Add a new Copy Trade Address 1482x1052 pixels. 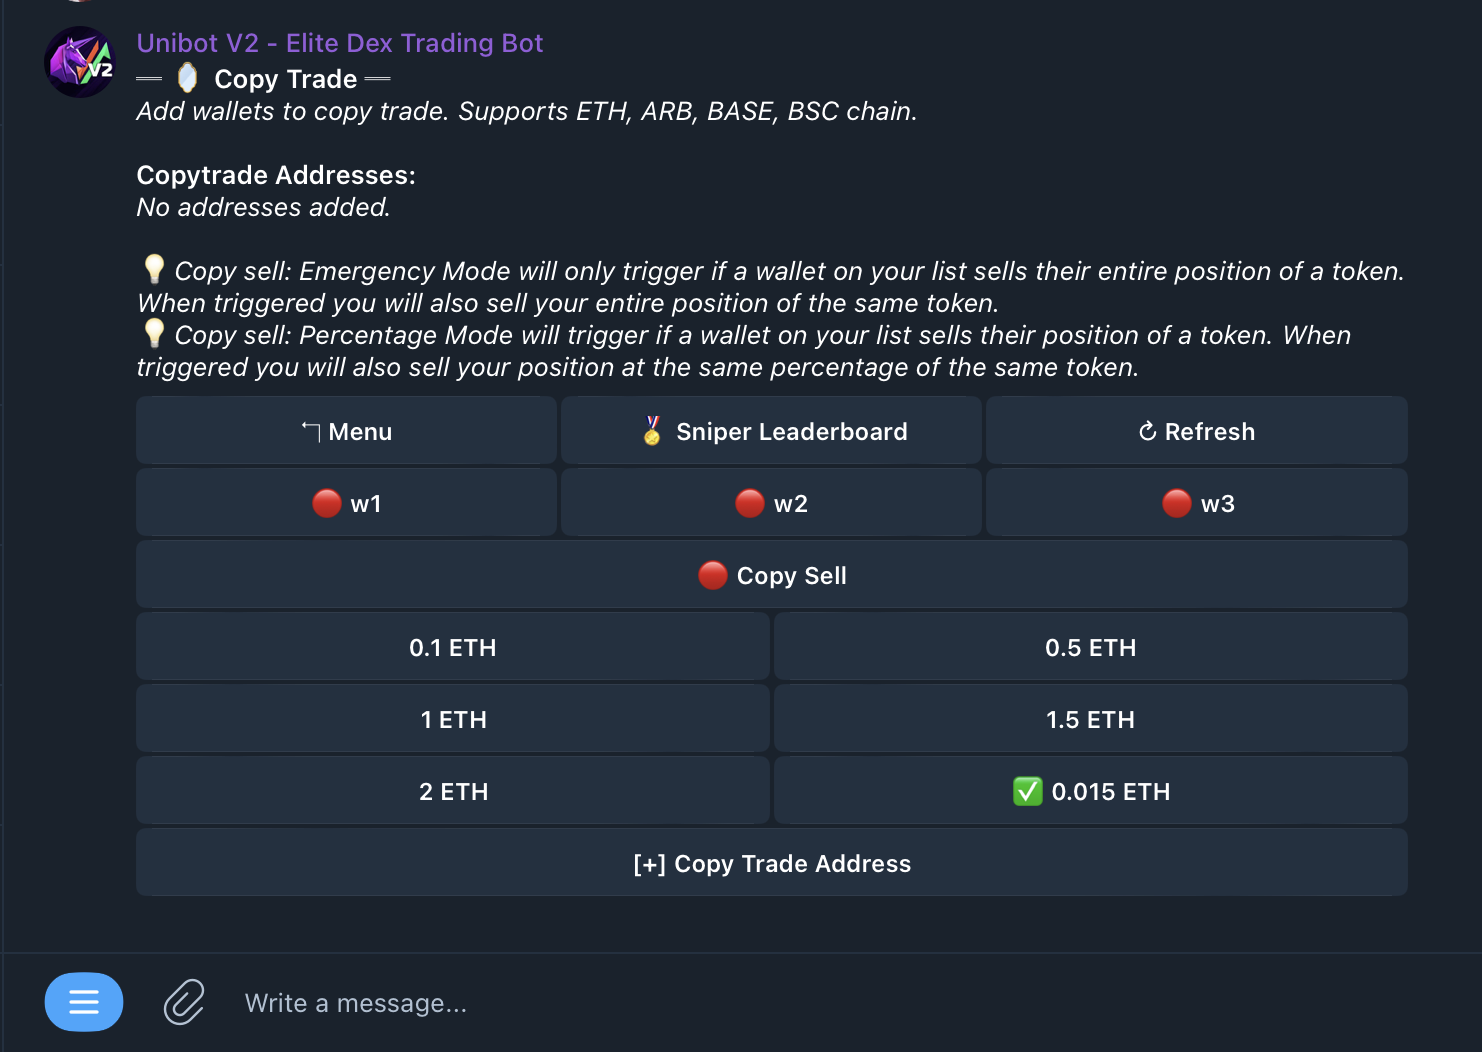tap(771, 863)
